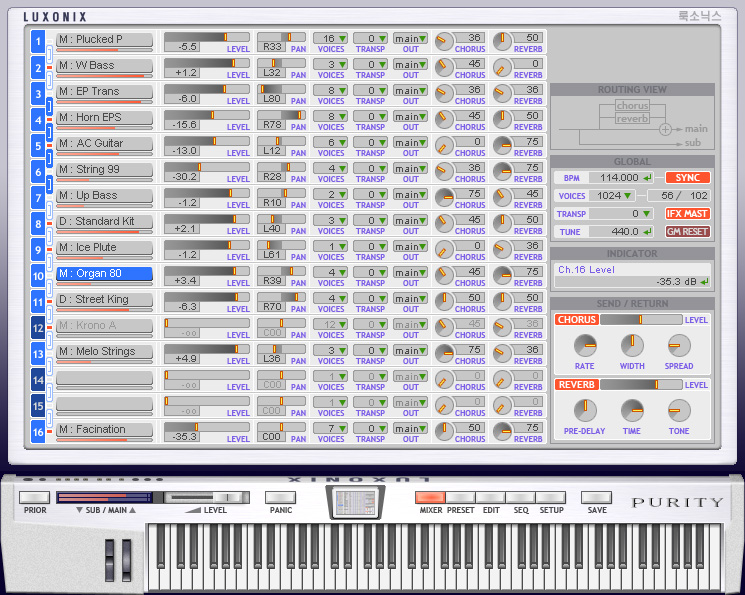Screen dimensions: 745x595
Task: Switch to the MIXER page
Action: click(430, 498)
